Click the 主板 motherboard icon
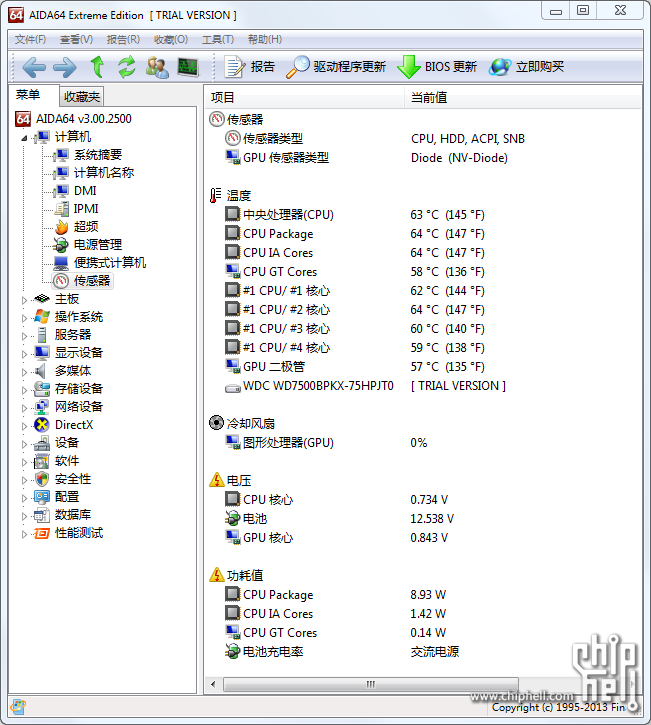This screenshot has width=651, height=725. tap(42, 299)
